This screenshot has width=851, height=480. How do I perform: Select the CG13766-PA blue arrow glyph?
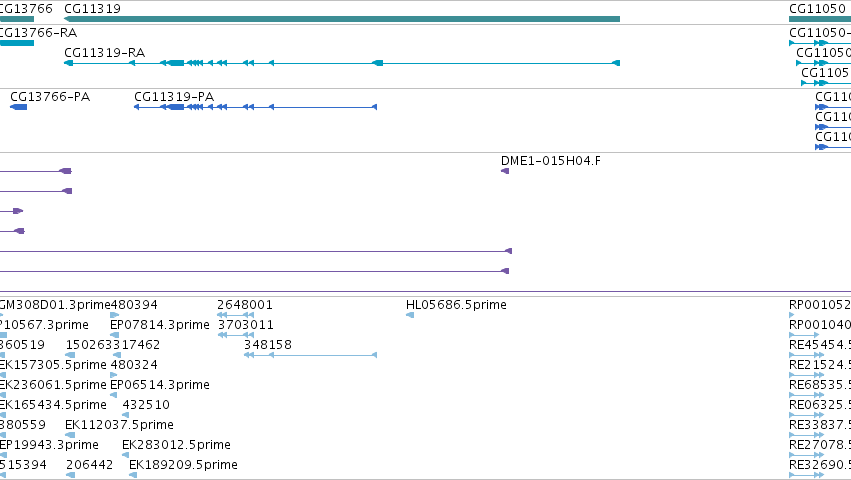pos(18,107)
